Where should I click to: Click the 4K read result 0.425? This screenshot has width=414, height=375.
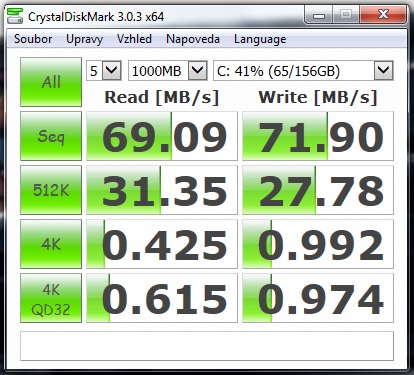point(162,244)
